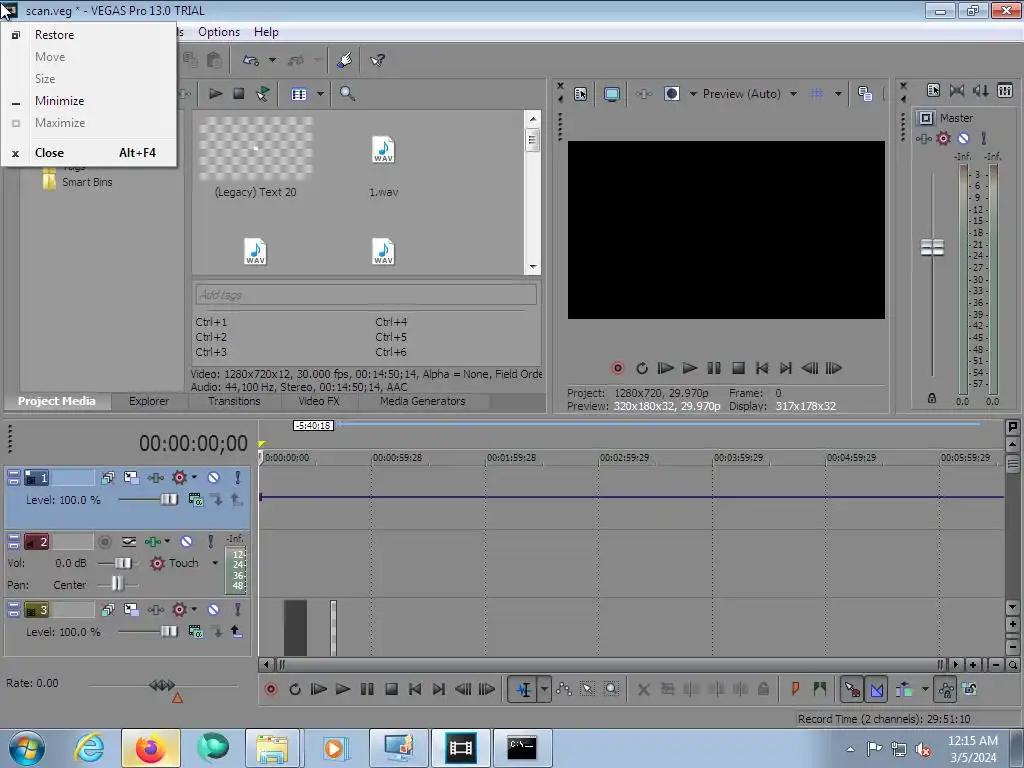Mute video track 1

213,477
